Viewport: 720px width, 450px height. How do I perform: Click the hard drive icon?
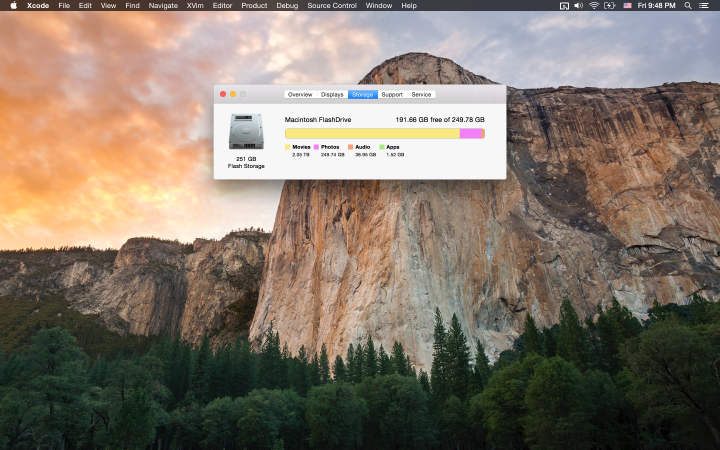pos(246,131)
